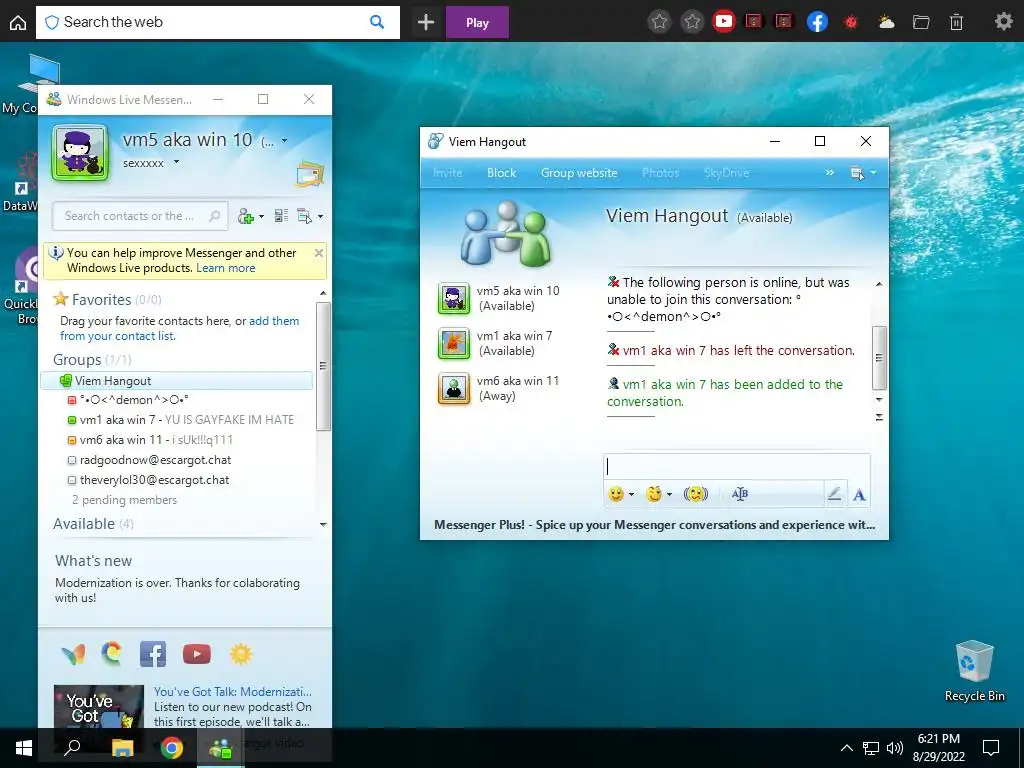
Task: Click the text translation AB icon
Action: (740, 494)
